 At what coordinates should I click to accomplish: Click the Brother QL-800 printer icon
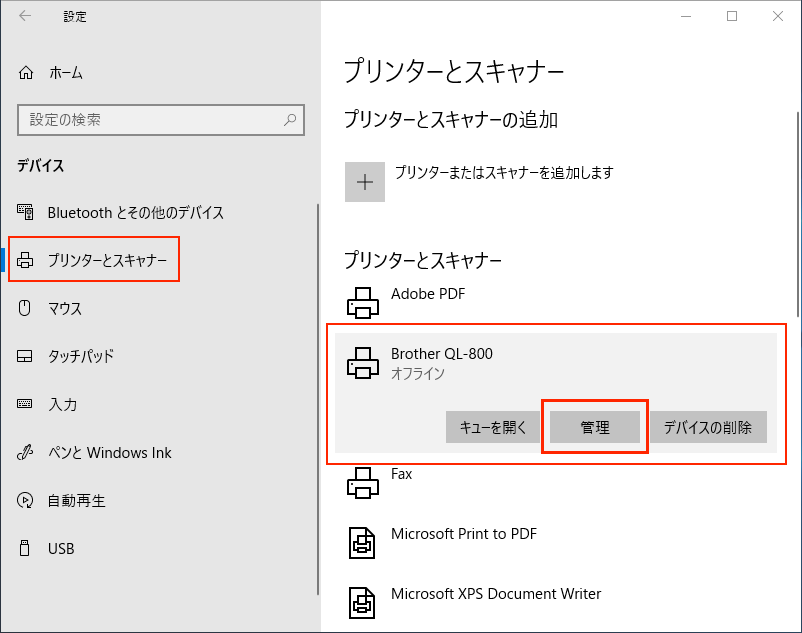(x=362, y=363)
